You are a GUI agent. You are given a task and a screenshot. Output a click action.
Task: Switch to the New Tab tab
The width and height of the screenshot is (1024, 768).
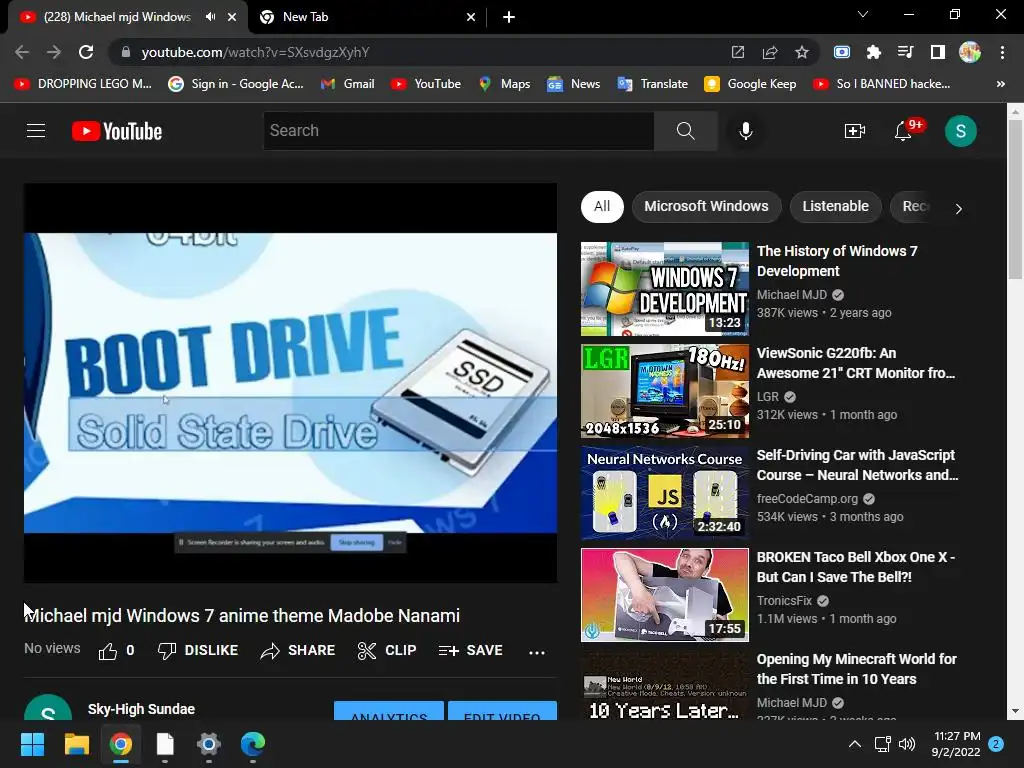pyautogui.click(x=367, y=17)
